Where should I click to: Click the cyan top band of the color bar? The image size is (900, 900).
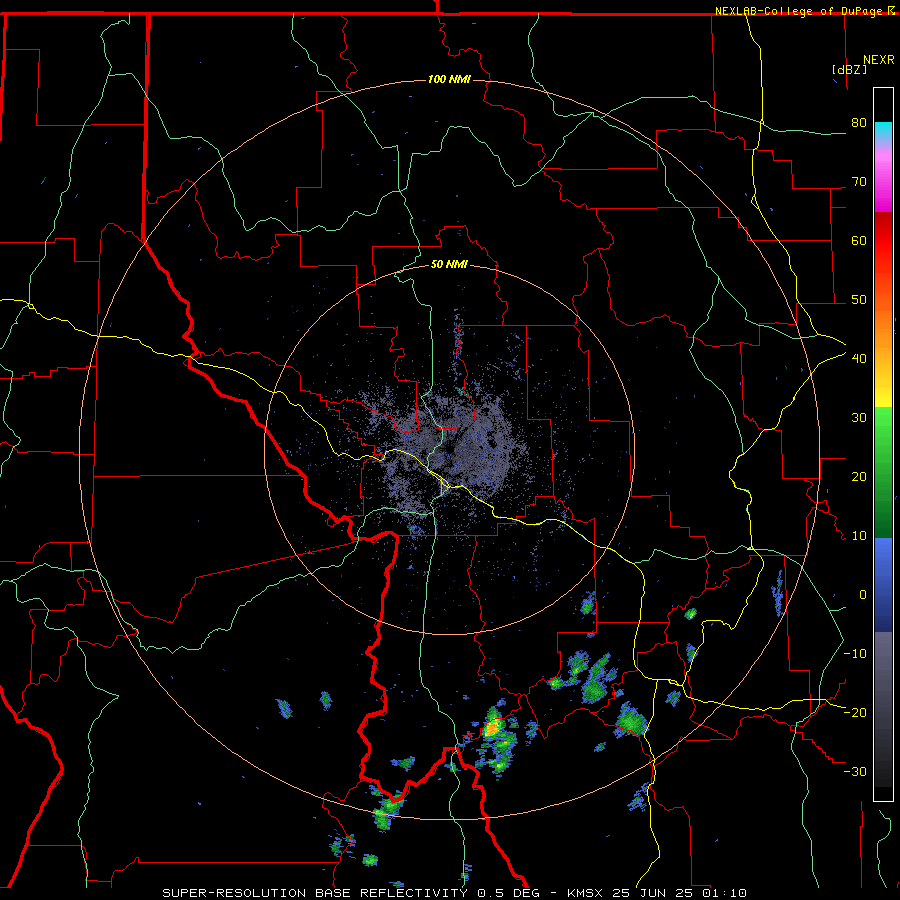click(883, 131)
